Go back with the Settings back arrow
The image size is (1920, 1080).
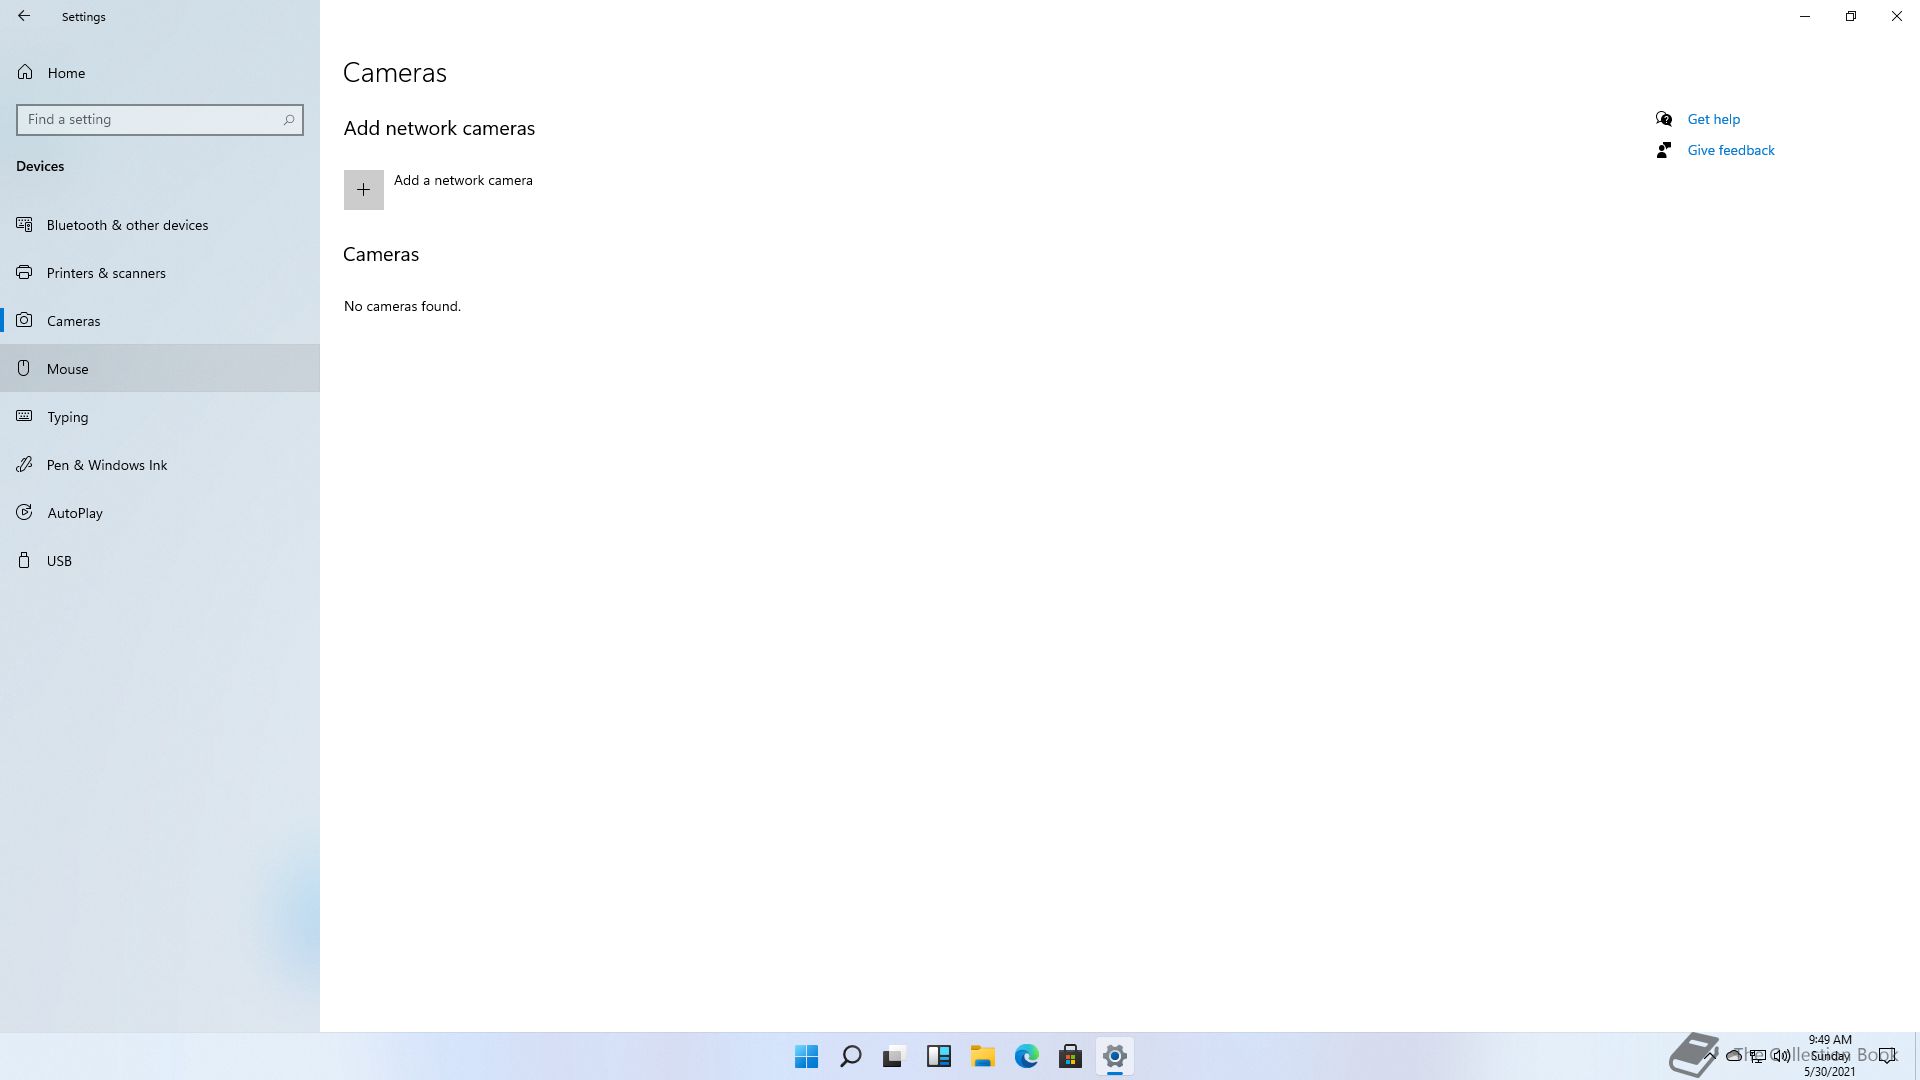pos(24,16)
